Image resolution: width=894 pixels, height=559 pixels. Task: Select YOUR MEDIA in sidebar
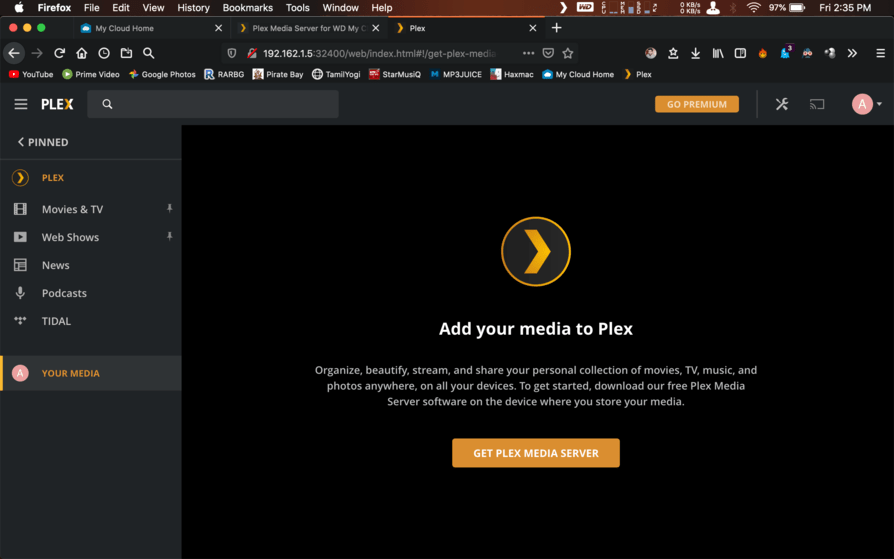click(x=91, y=373)
